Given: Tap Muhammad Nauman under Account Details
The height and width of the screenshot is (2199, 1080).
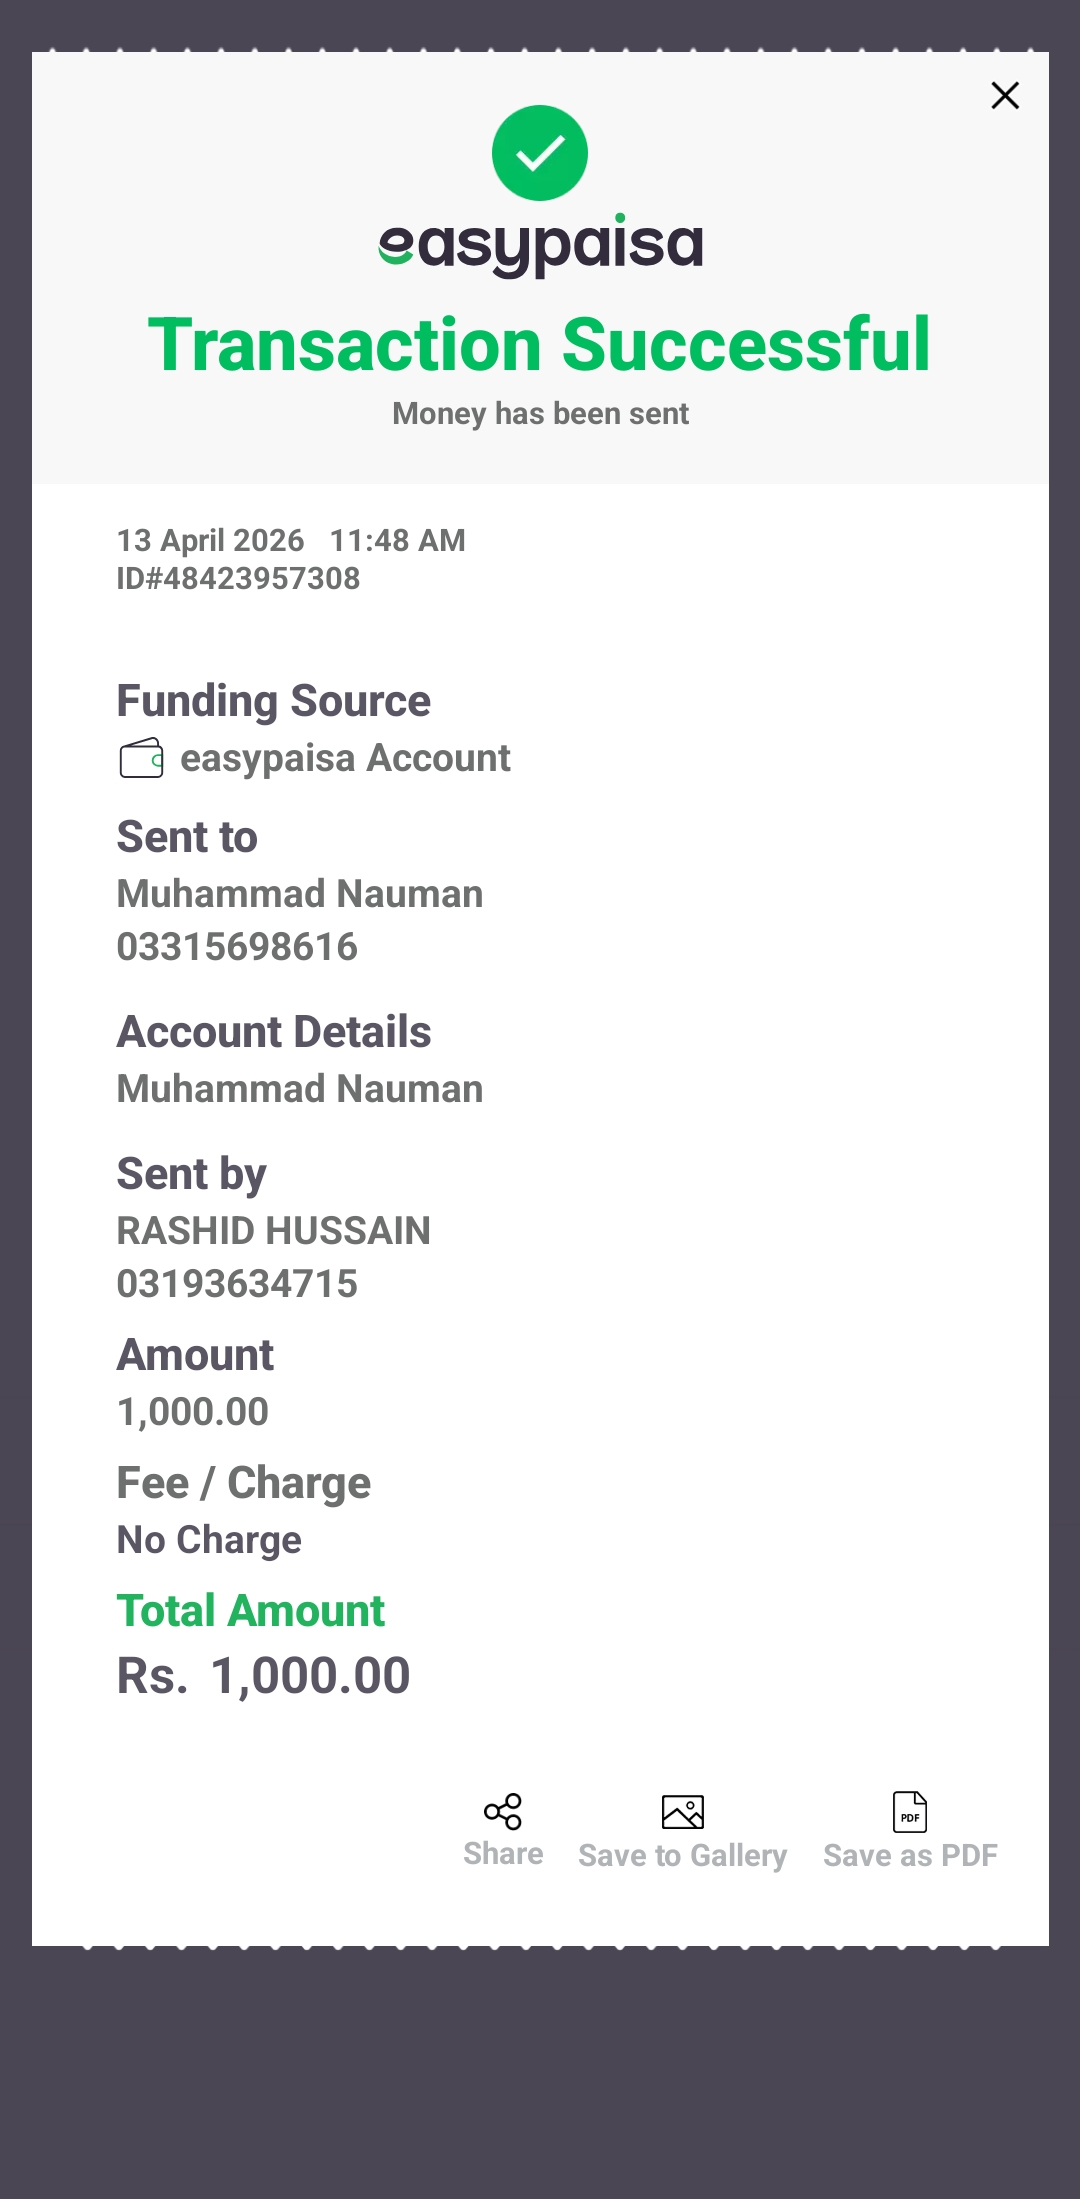Looking at the screenshot, I should coord(300,1088).
